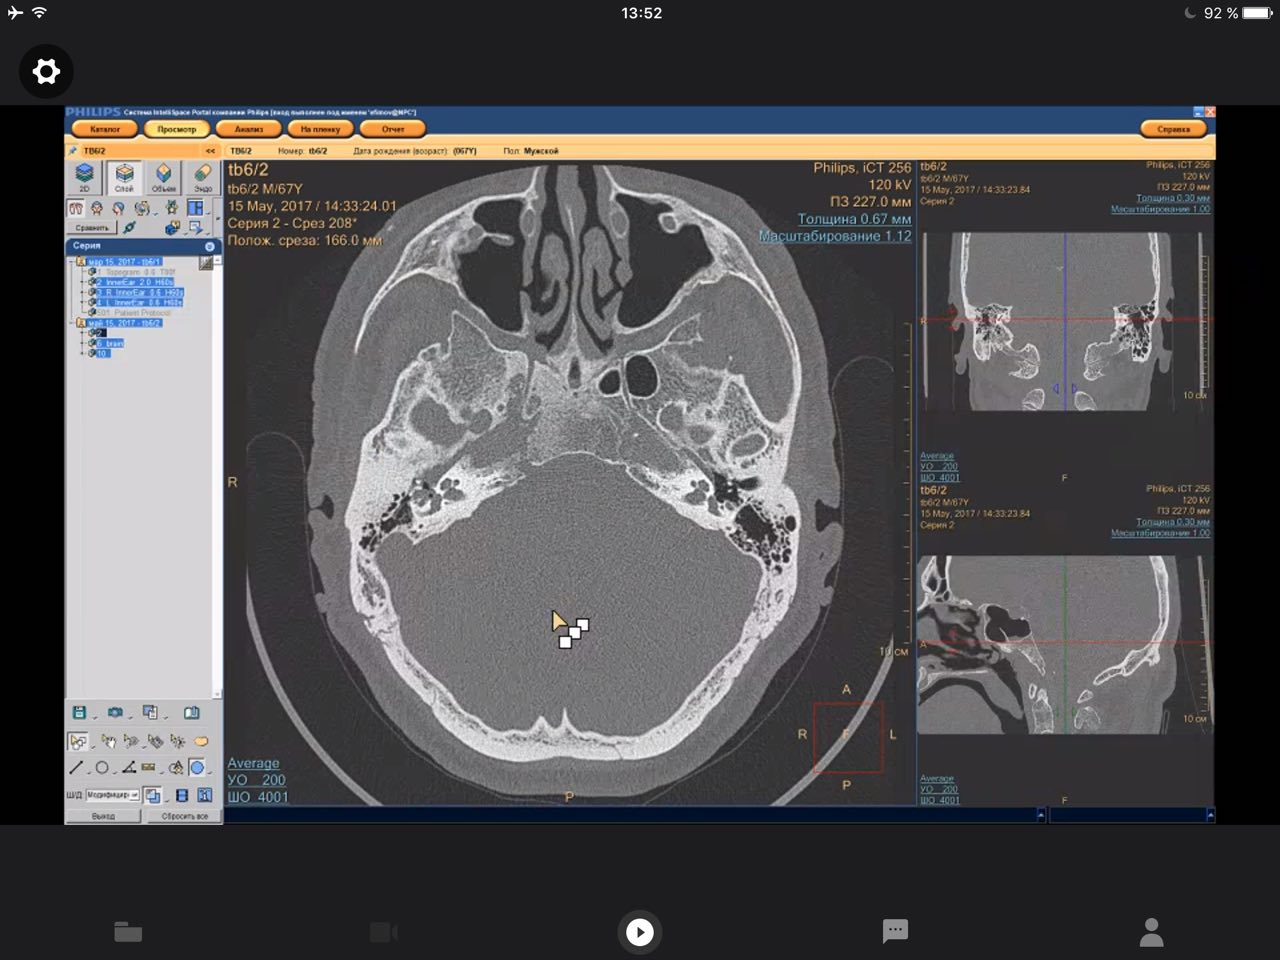1280x960 pixels.
Task: Select the circle ROI tool
Action: point(102,768)
